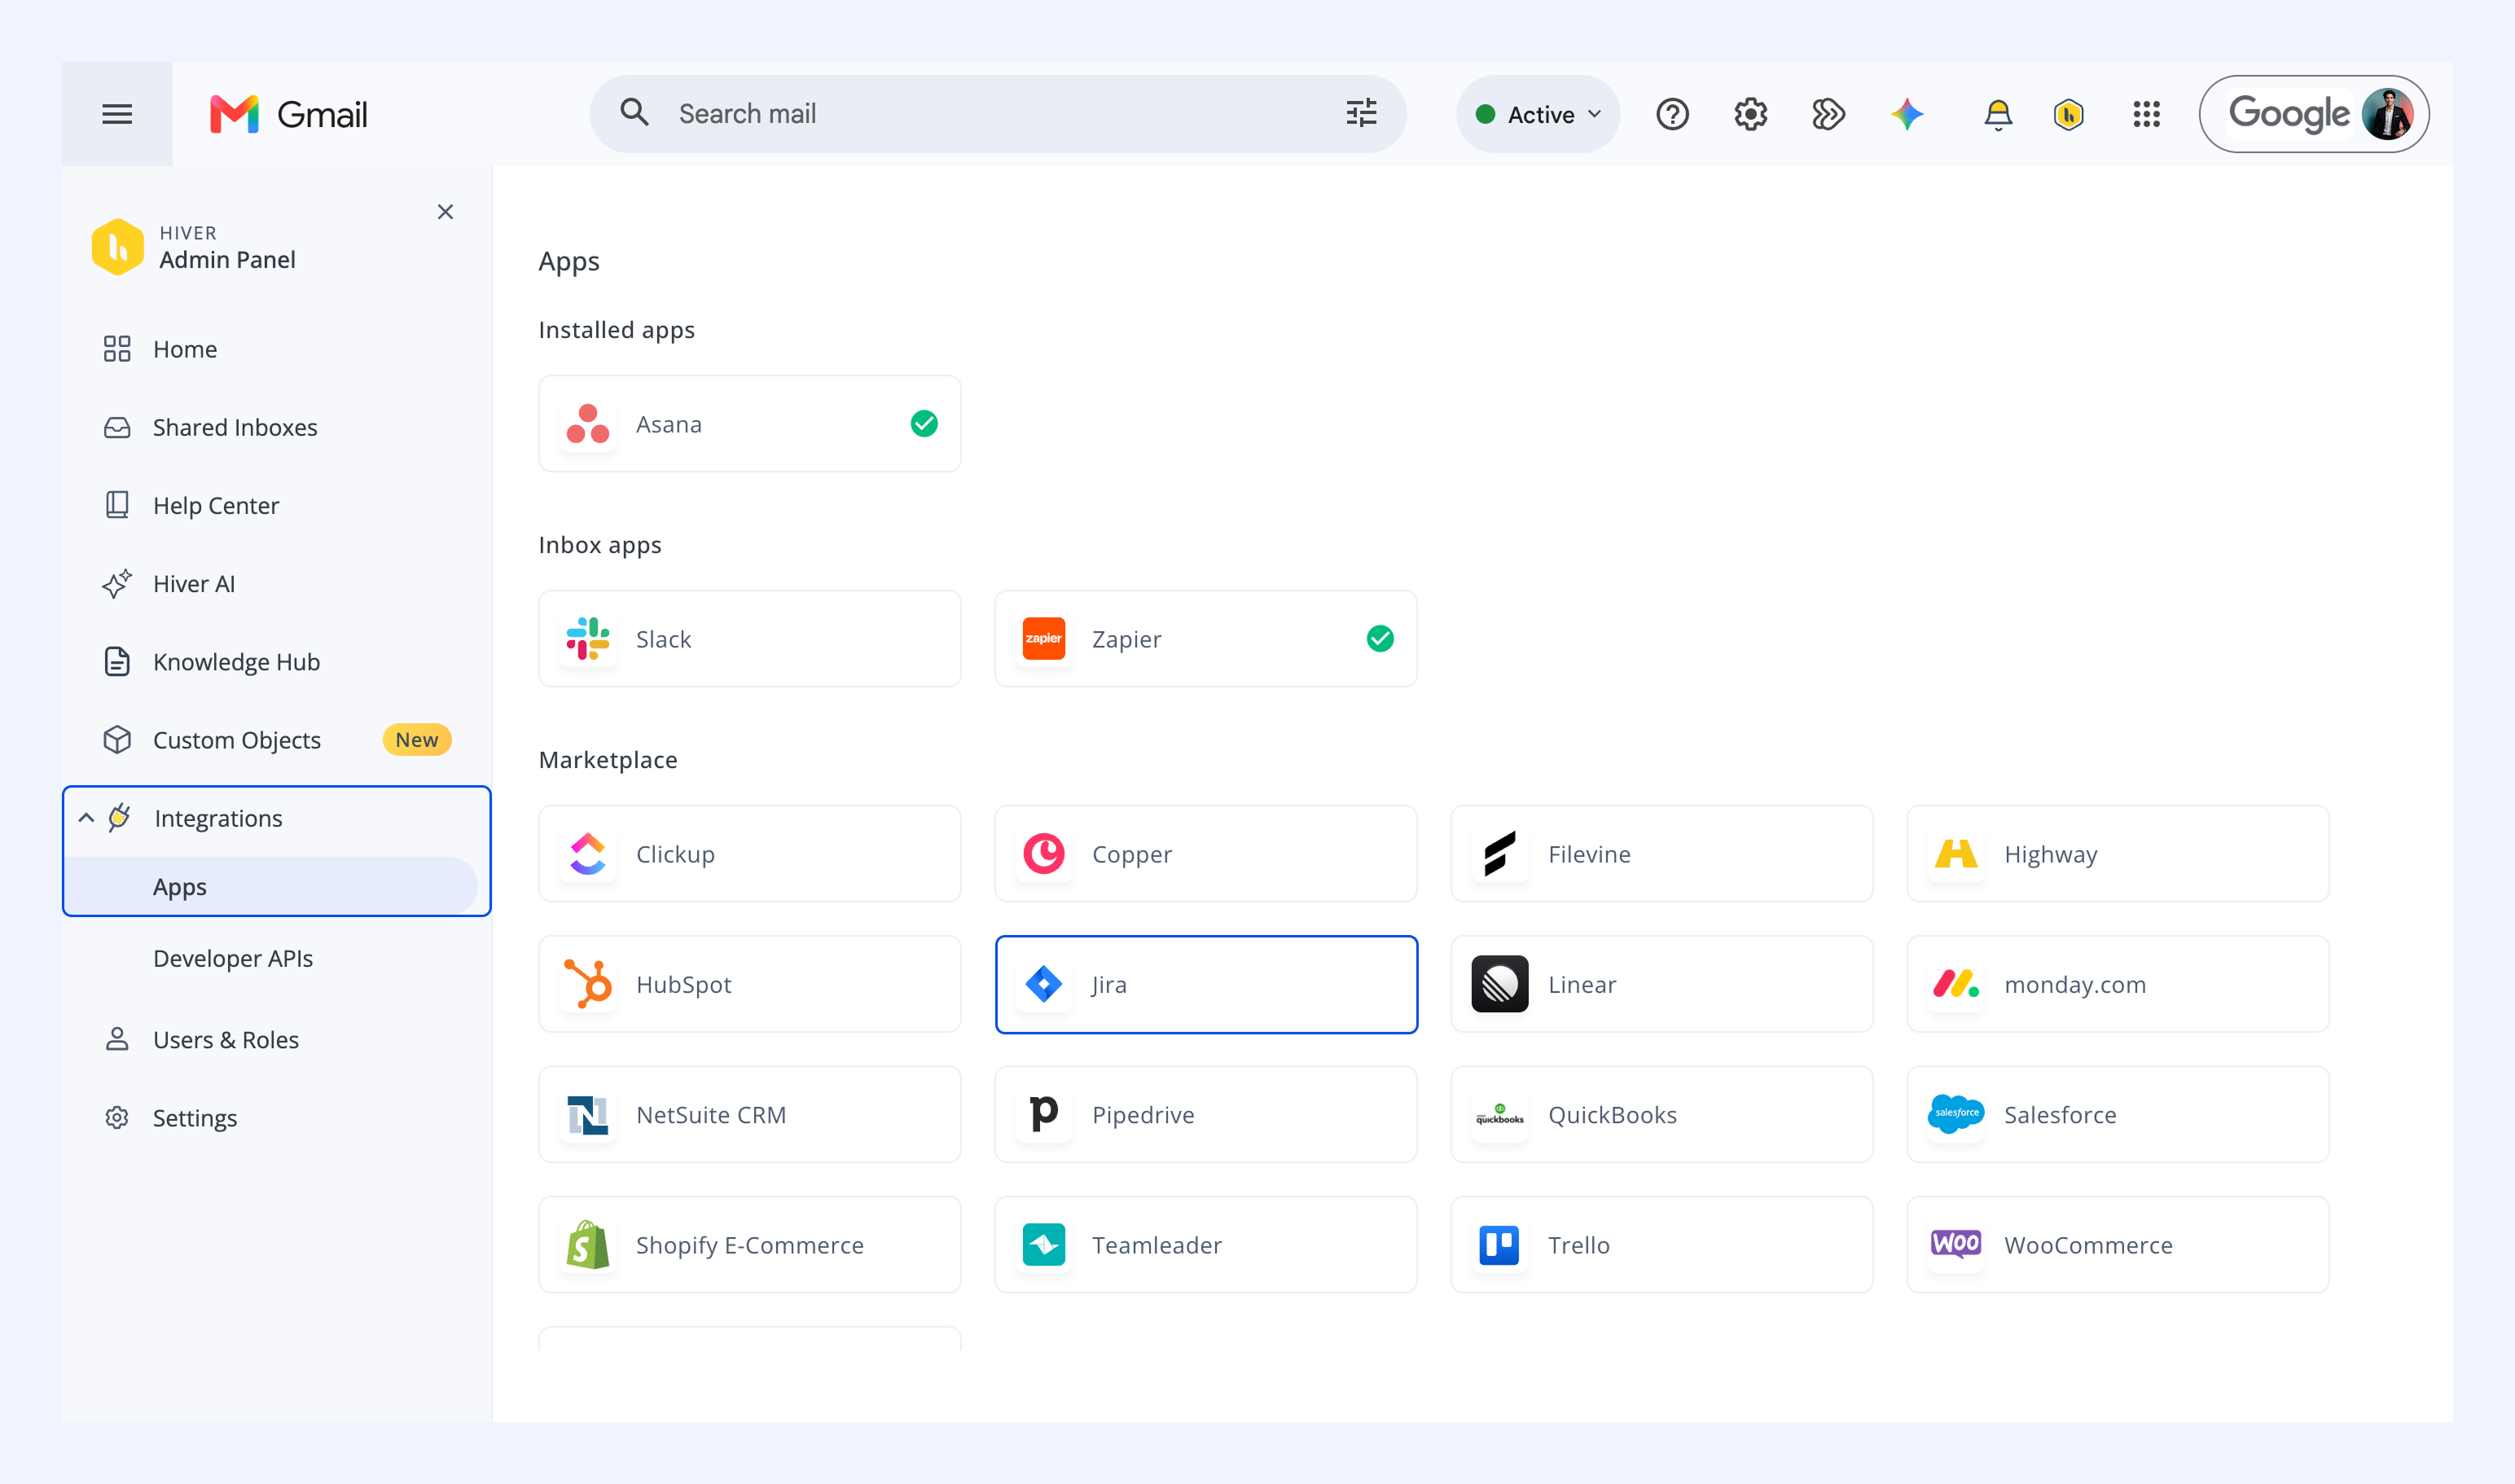The width and height of the screenshot is (2515, 1484).
Task: Open the Filevine marketplace card
Action: 1662,854
